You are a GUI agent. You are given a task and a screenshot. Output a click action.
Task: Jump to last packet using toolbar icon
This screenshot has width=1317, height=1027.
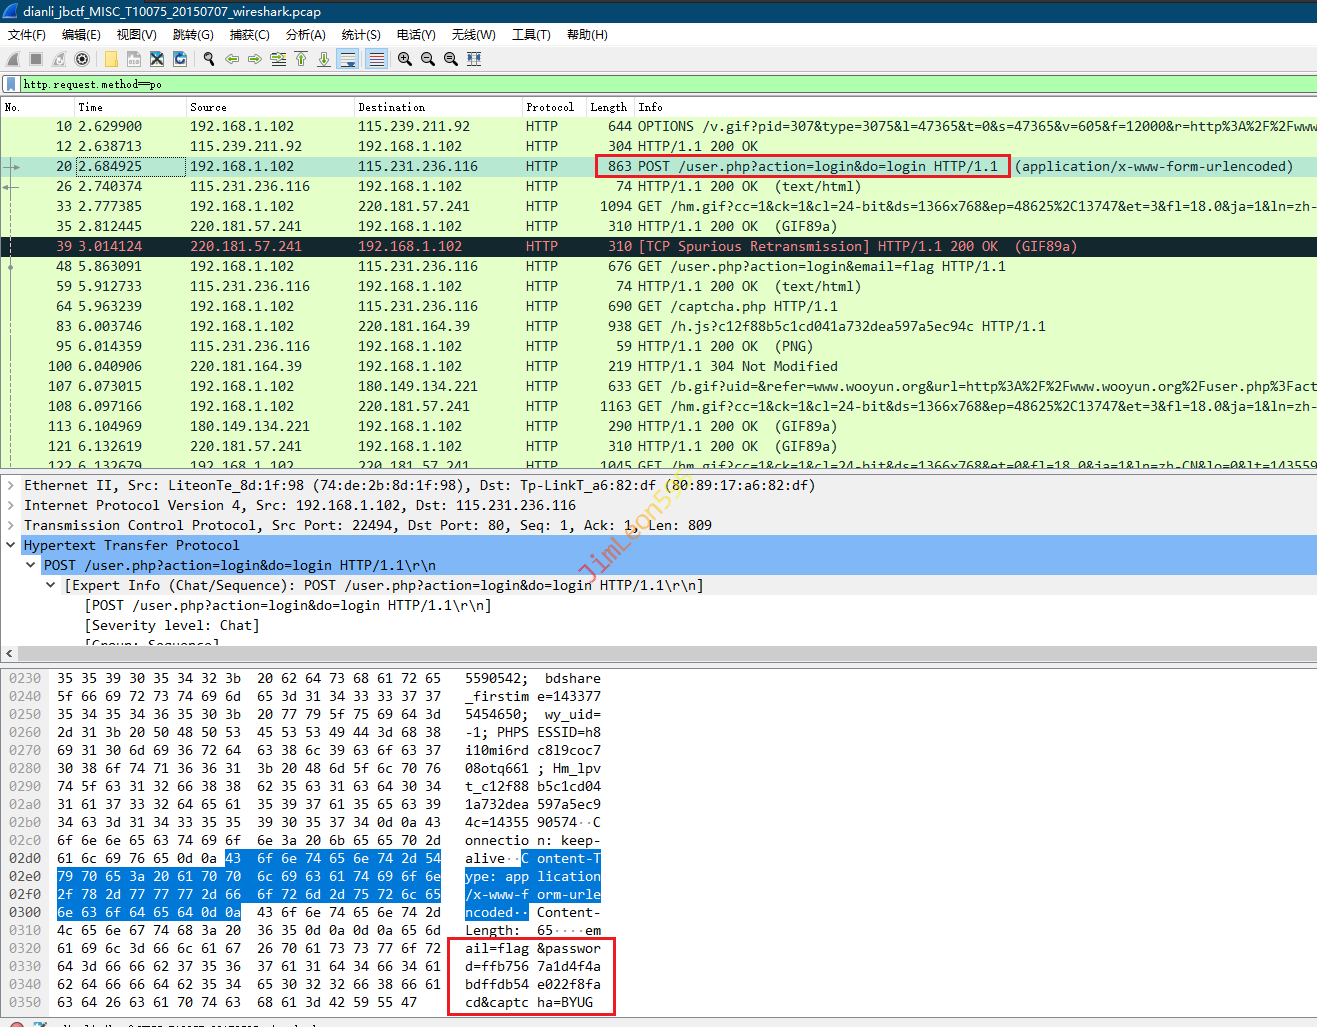coord(324,59)
